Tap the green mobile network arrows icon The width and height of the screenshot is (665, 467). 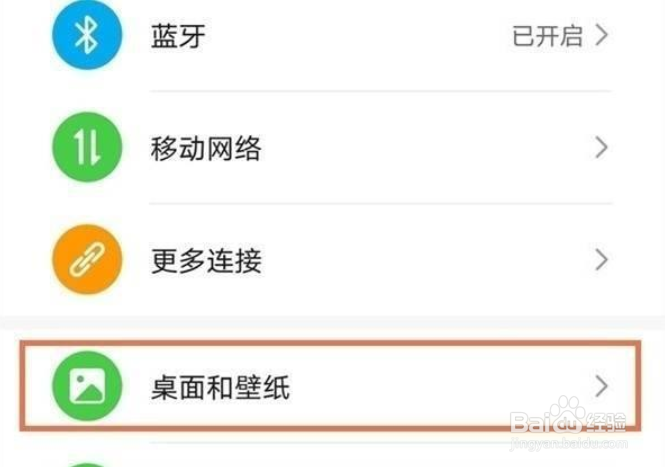point(87,149)
